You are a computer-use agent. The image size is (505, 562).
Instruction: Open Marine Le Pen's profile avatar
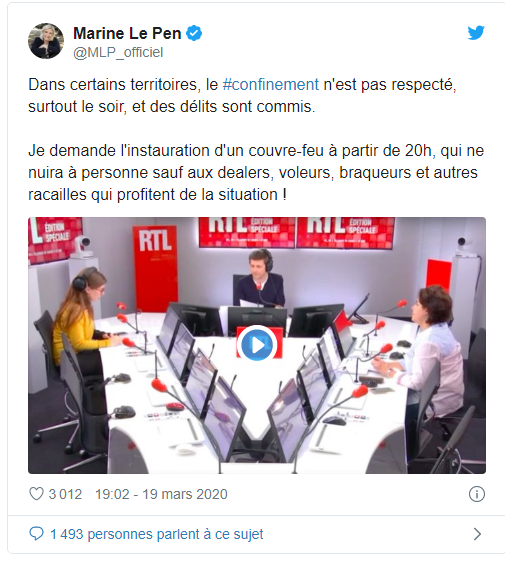pyautogui.click(x=46, y=41)
